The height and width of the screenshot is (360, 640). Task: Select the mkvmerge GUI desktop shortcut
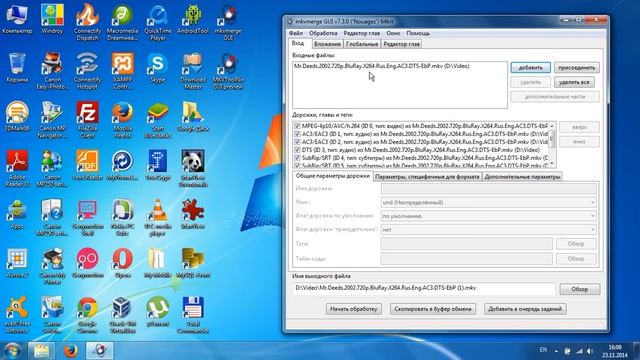coord(228,22)
